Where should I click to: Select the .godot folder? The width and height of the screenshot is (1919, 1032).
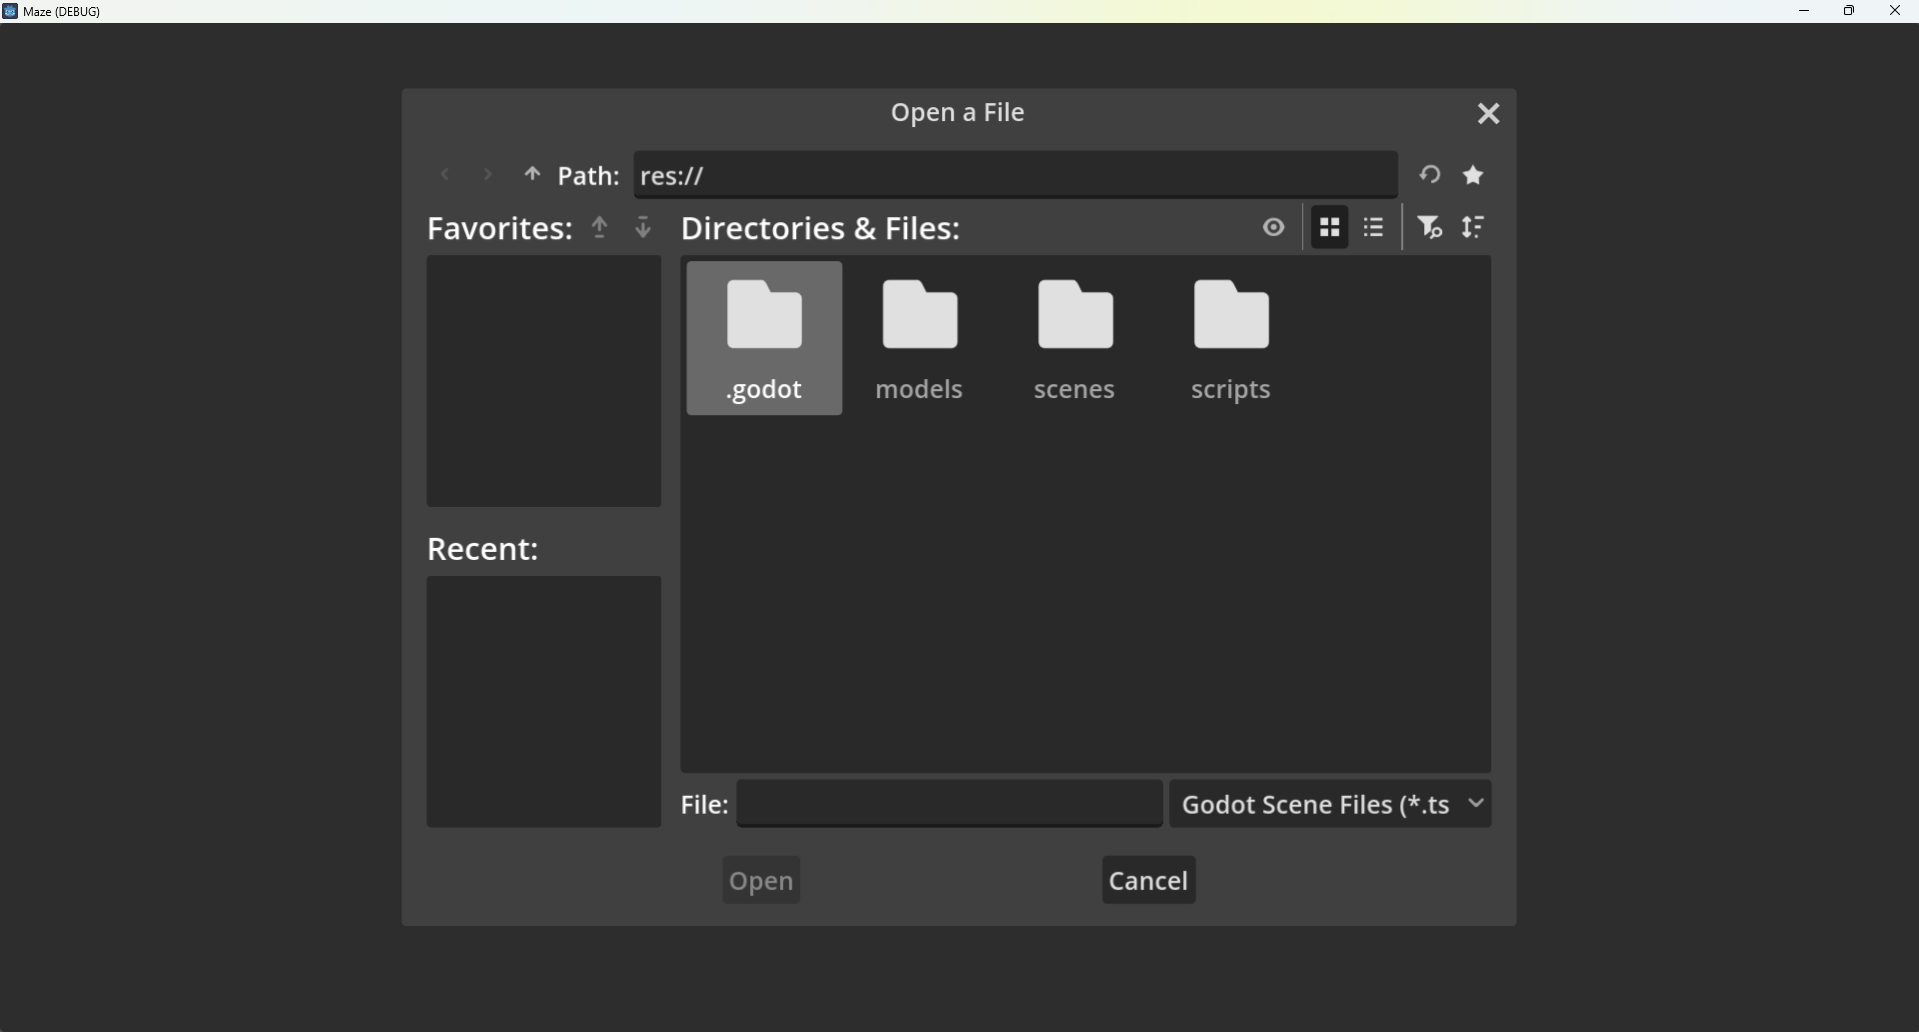[765, 339]
